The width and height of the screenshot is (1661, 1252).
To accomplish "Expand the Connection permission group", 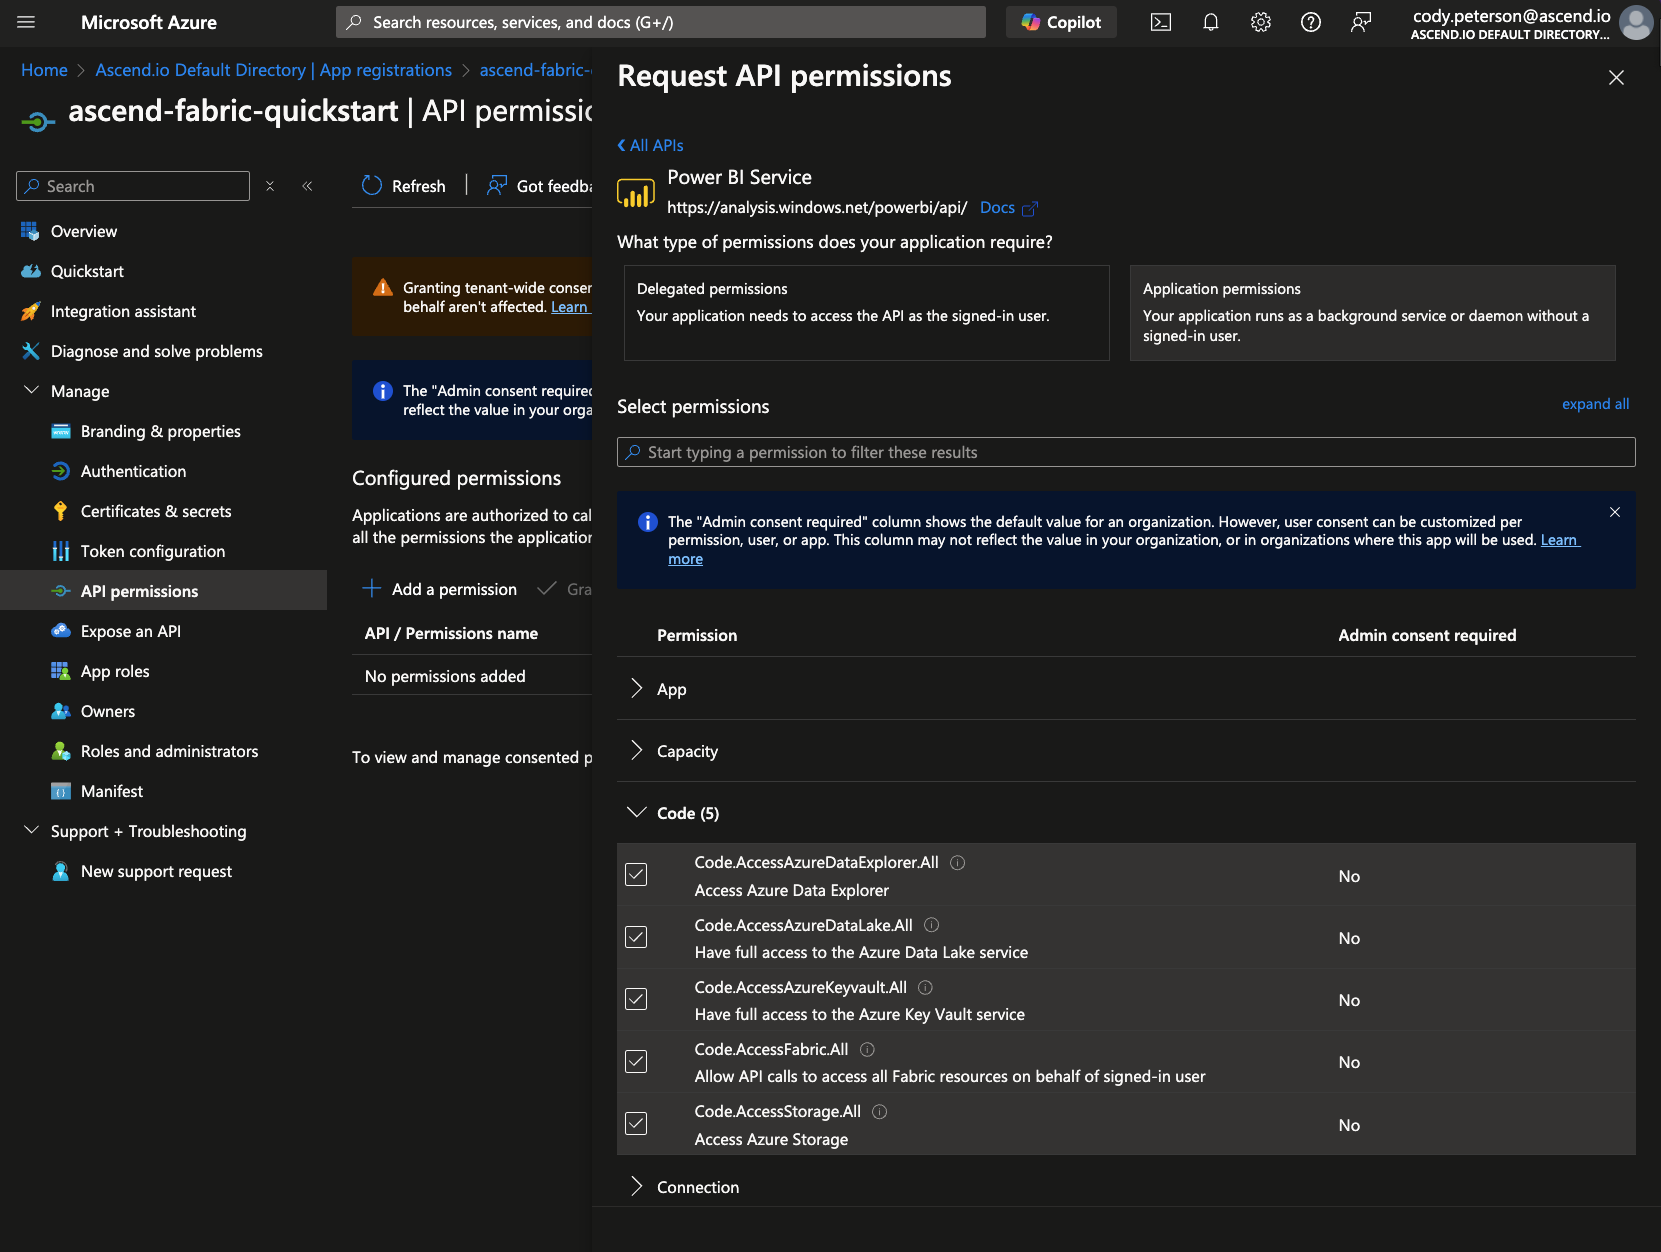I will tap(636, 1186).
